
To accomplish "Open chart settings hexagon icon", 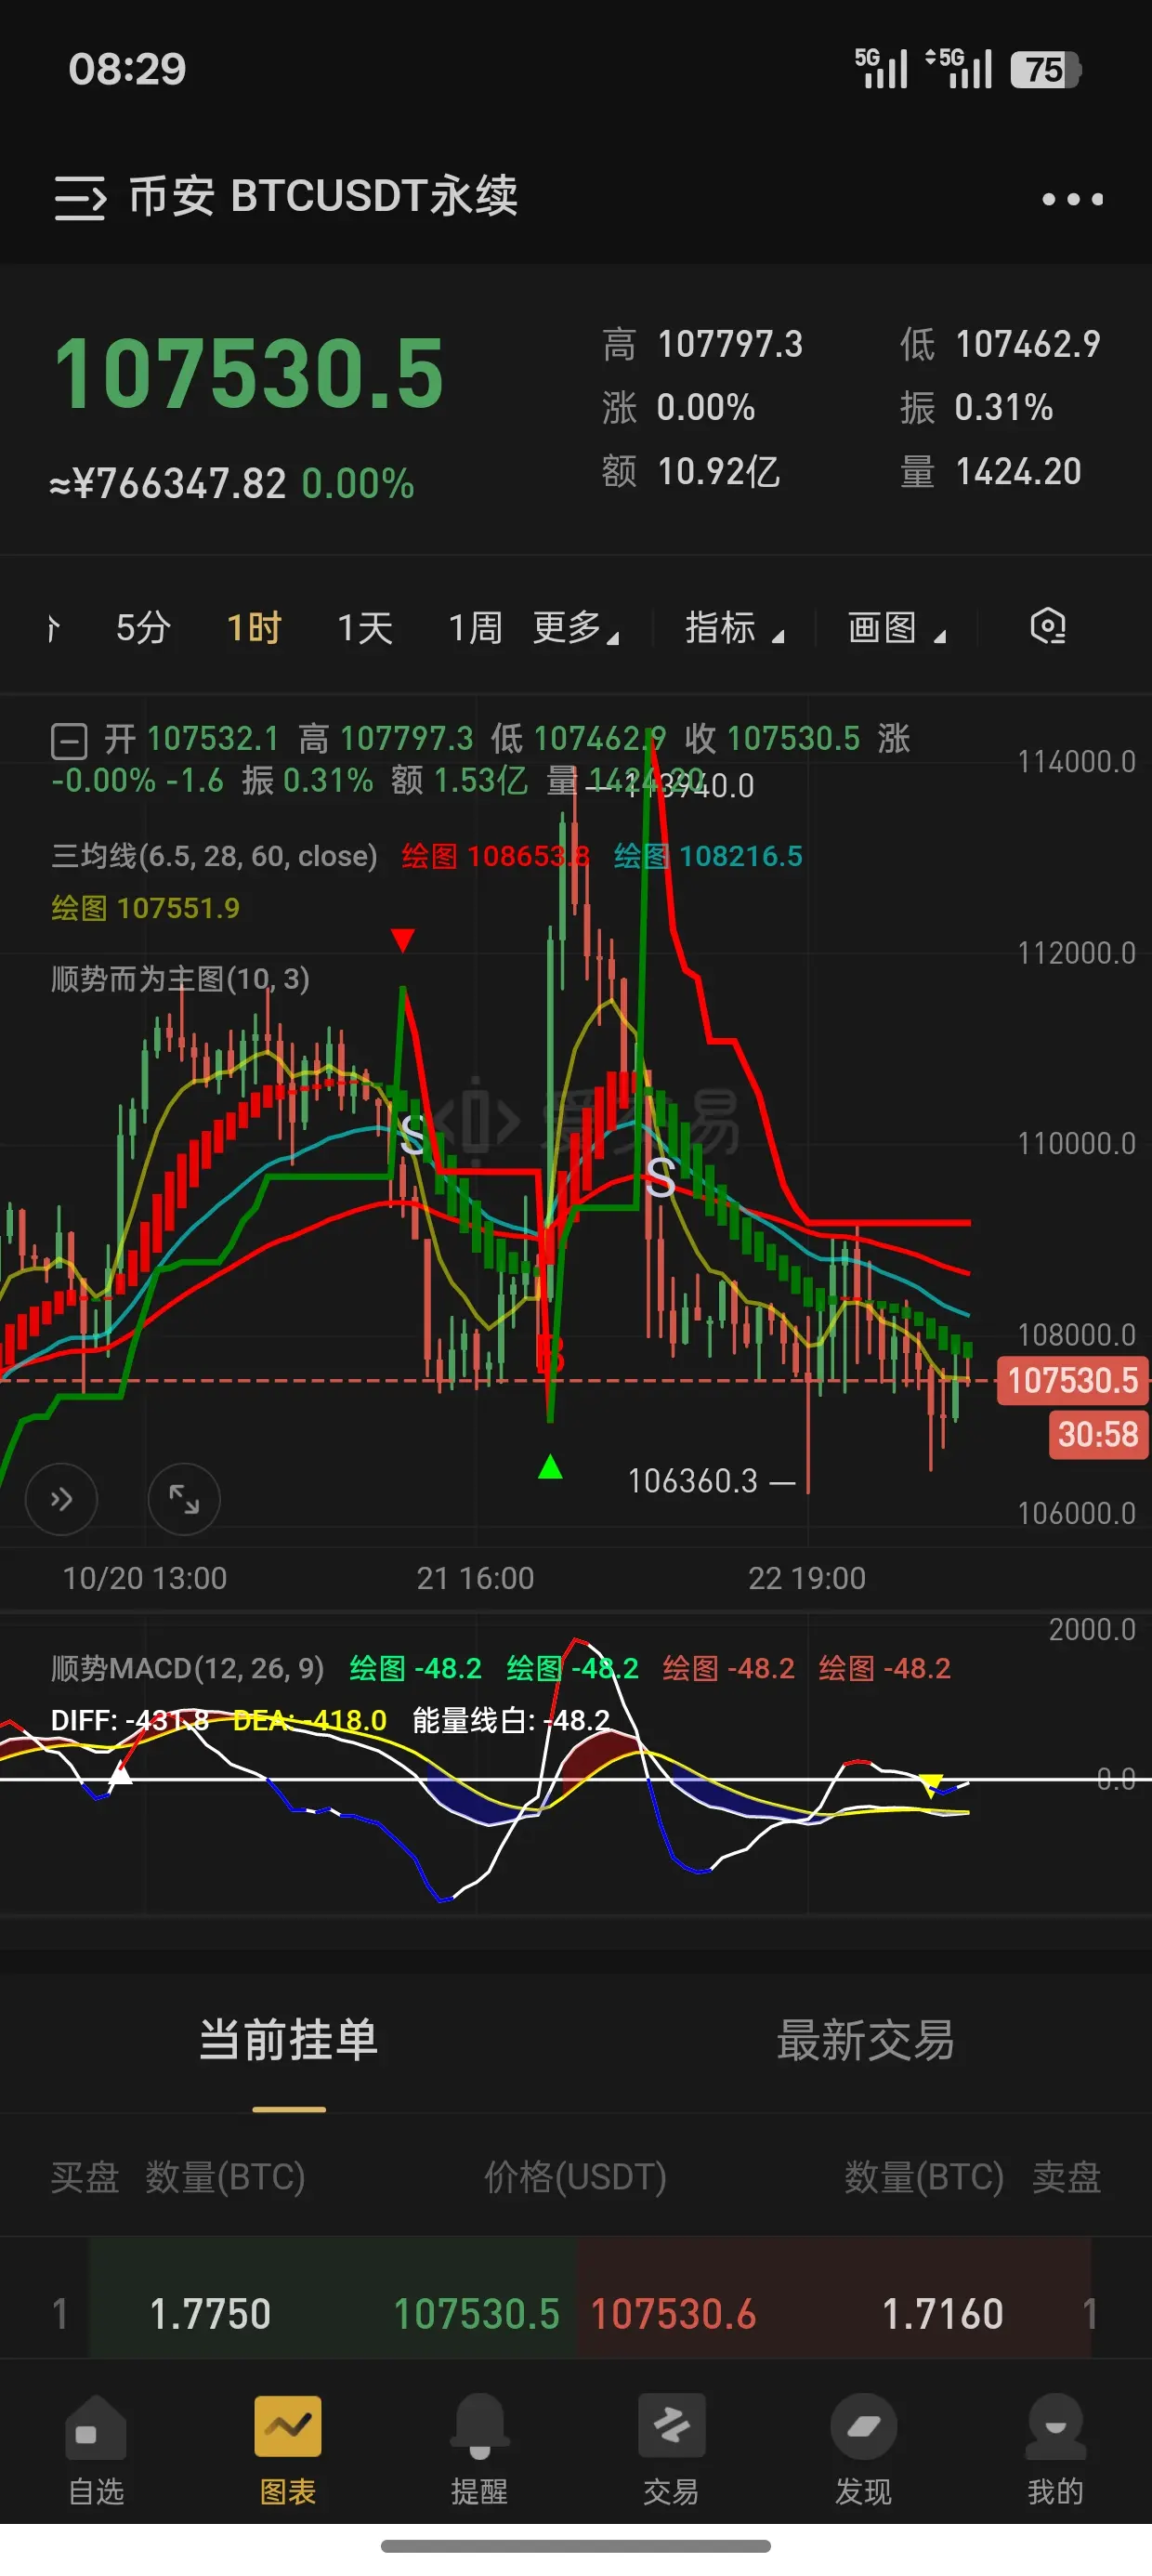I will click(1047, 627).
